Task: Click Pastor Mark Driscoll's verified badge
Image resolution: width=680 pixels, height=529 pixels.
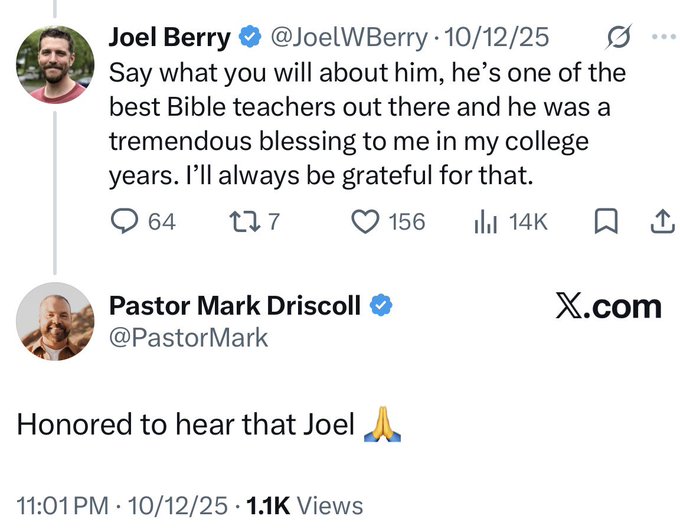Action: pos(381,305)
